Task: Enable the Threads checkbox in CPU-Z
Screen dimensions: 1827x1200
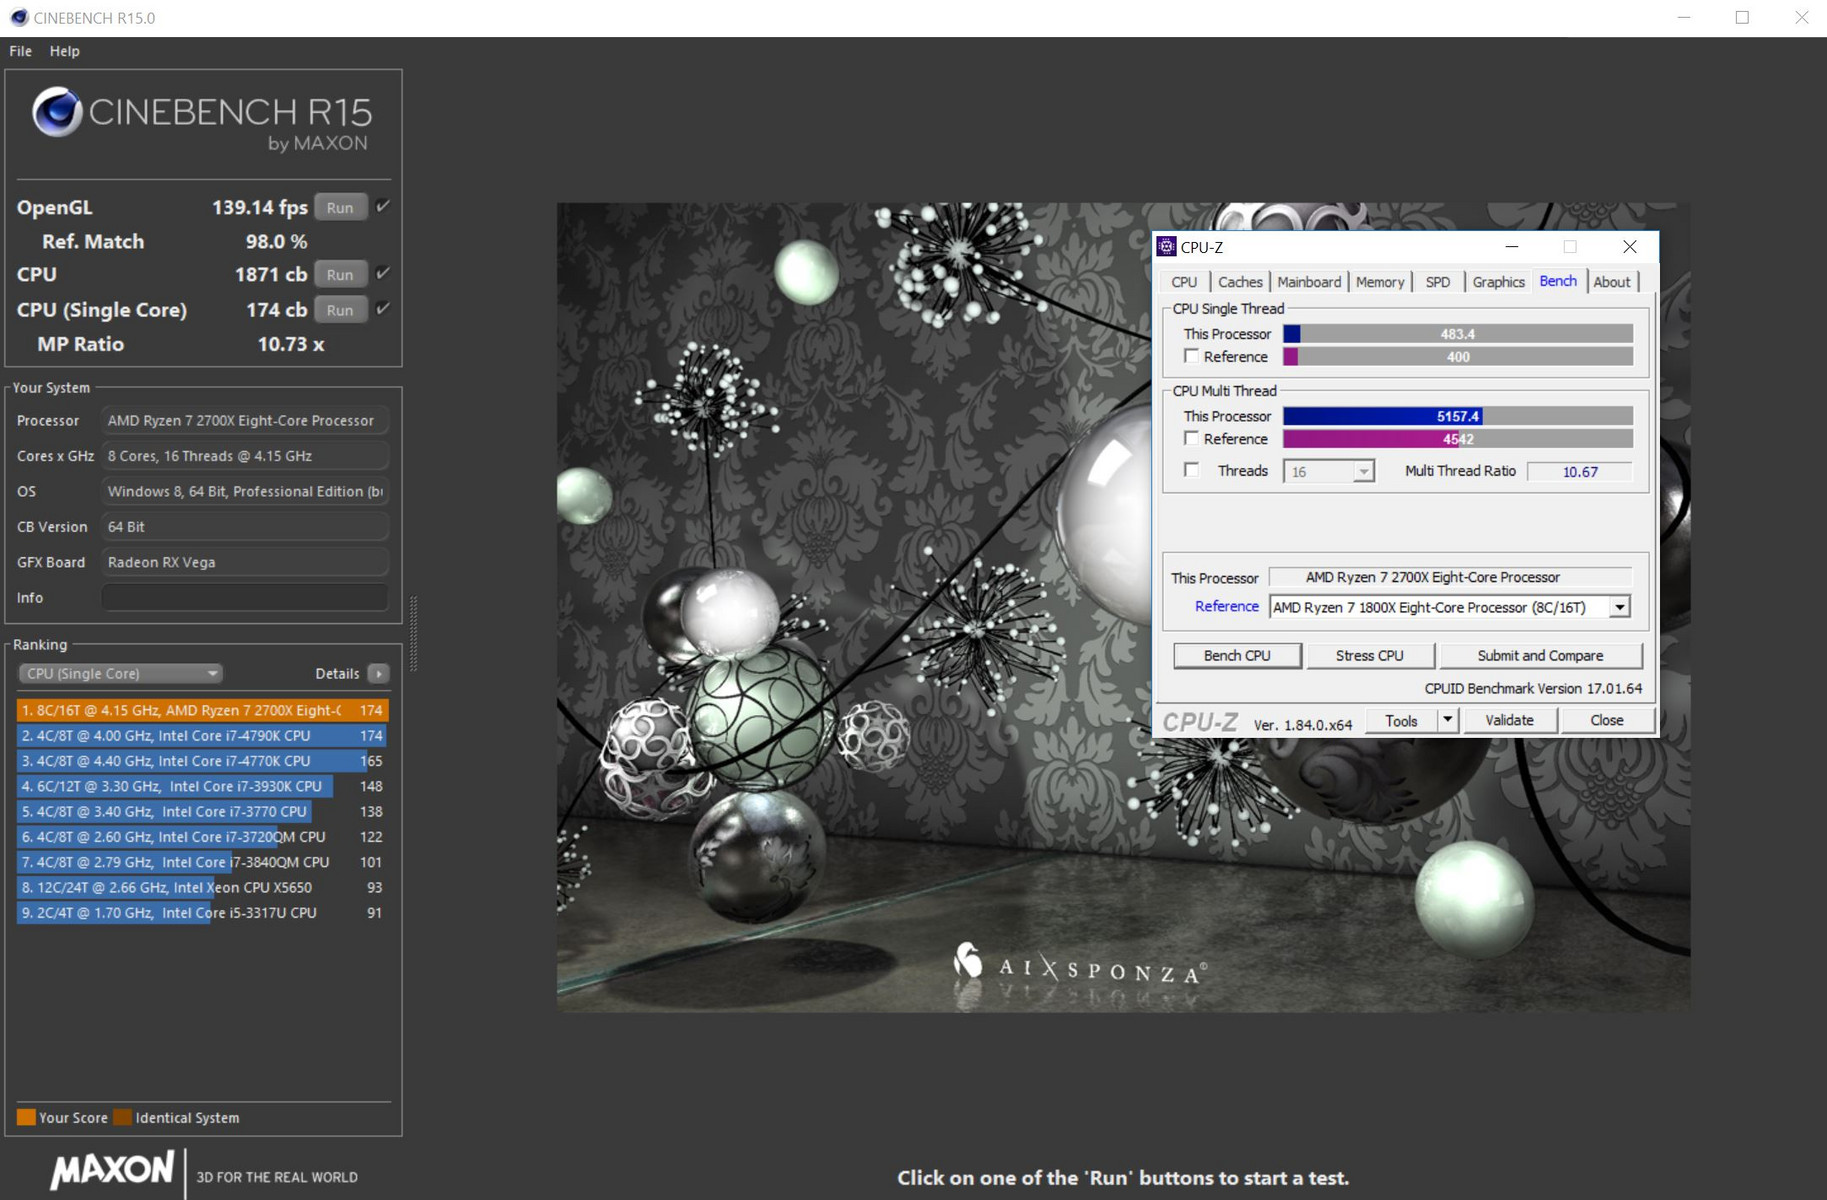Action: click(1191, 470)
